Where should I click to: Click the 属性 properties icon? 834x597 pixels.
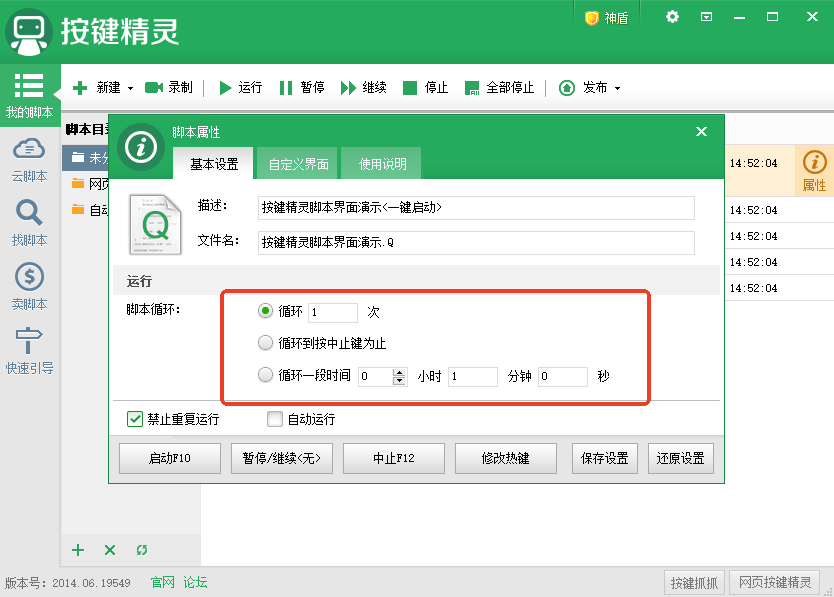click(814, 170)
